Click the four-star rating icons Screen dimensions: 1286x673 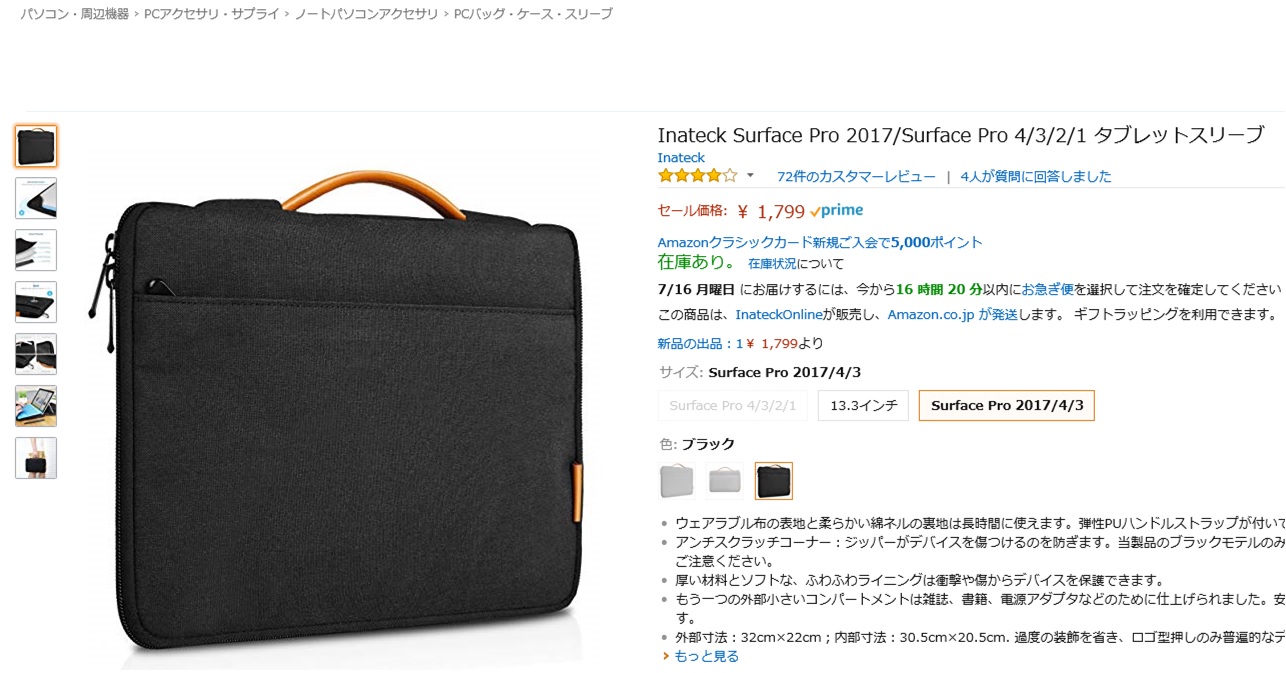point(697,176)
